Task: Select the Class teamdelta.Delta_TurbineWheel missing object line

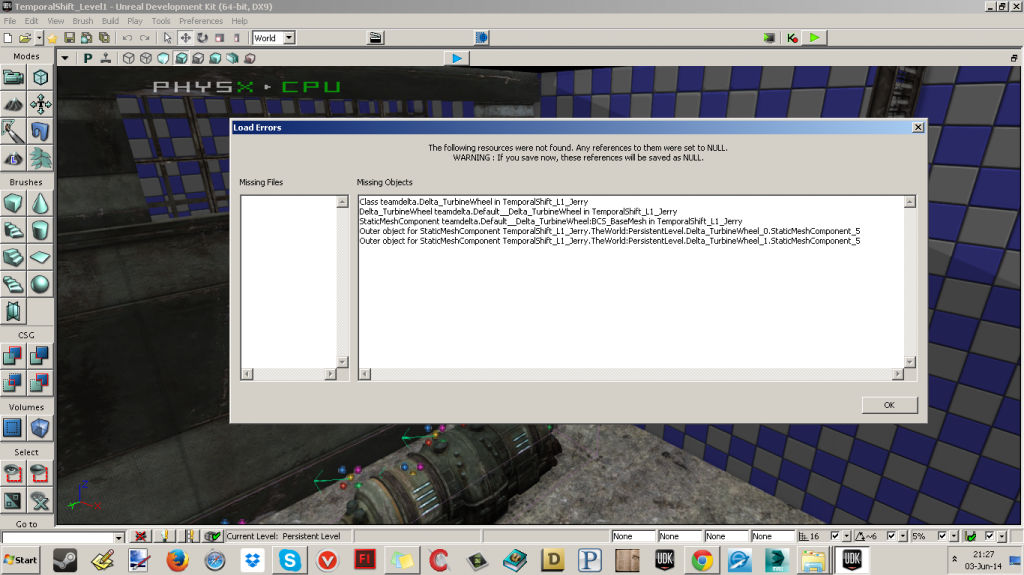Action: click(x=473, y=202)
